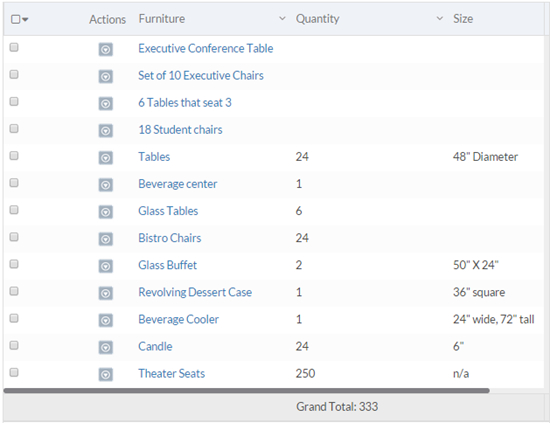
Task: Select the Glass Buffet row checkbox
Action: pyautogui.click(x=14, y=264)
